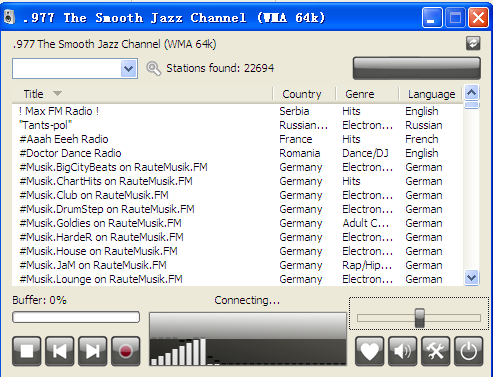This screenshot has width=493, height=377.
Task: Click the Adult C... genre cell
Action: [366, 223]
